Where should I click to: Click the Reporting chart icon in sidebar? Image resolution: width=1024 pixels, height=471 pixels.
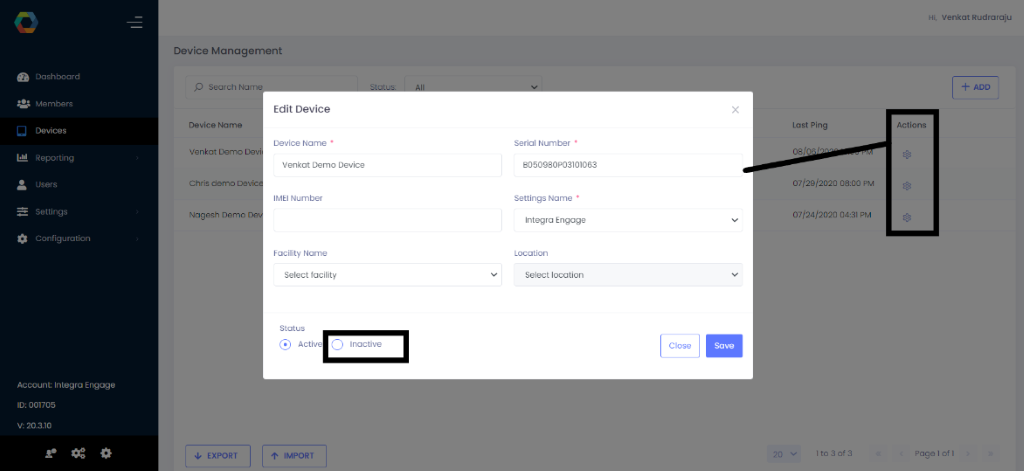point(23,158)
